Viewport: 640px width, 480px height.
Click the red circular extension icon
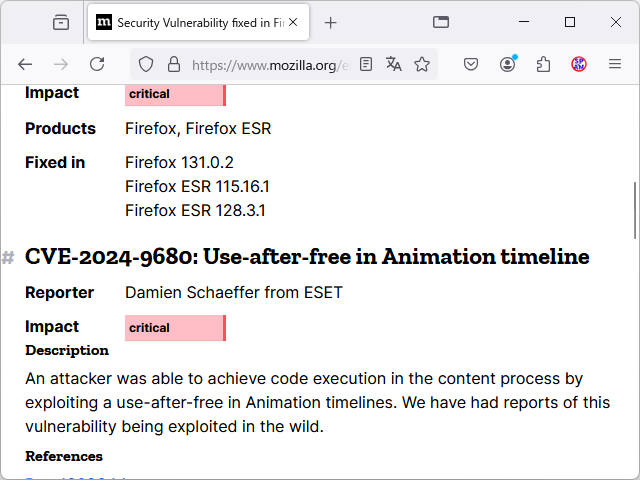tap(579, 64)
